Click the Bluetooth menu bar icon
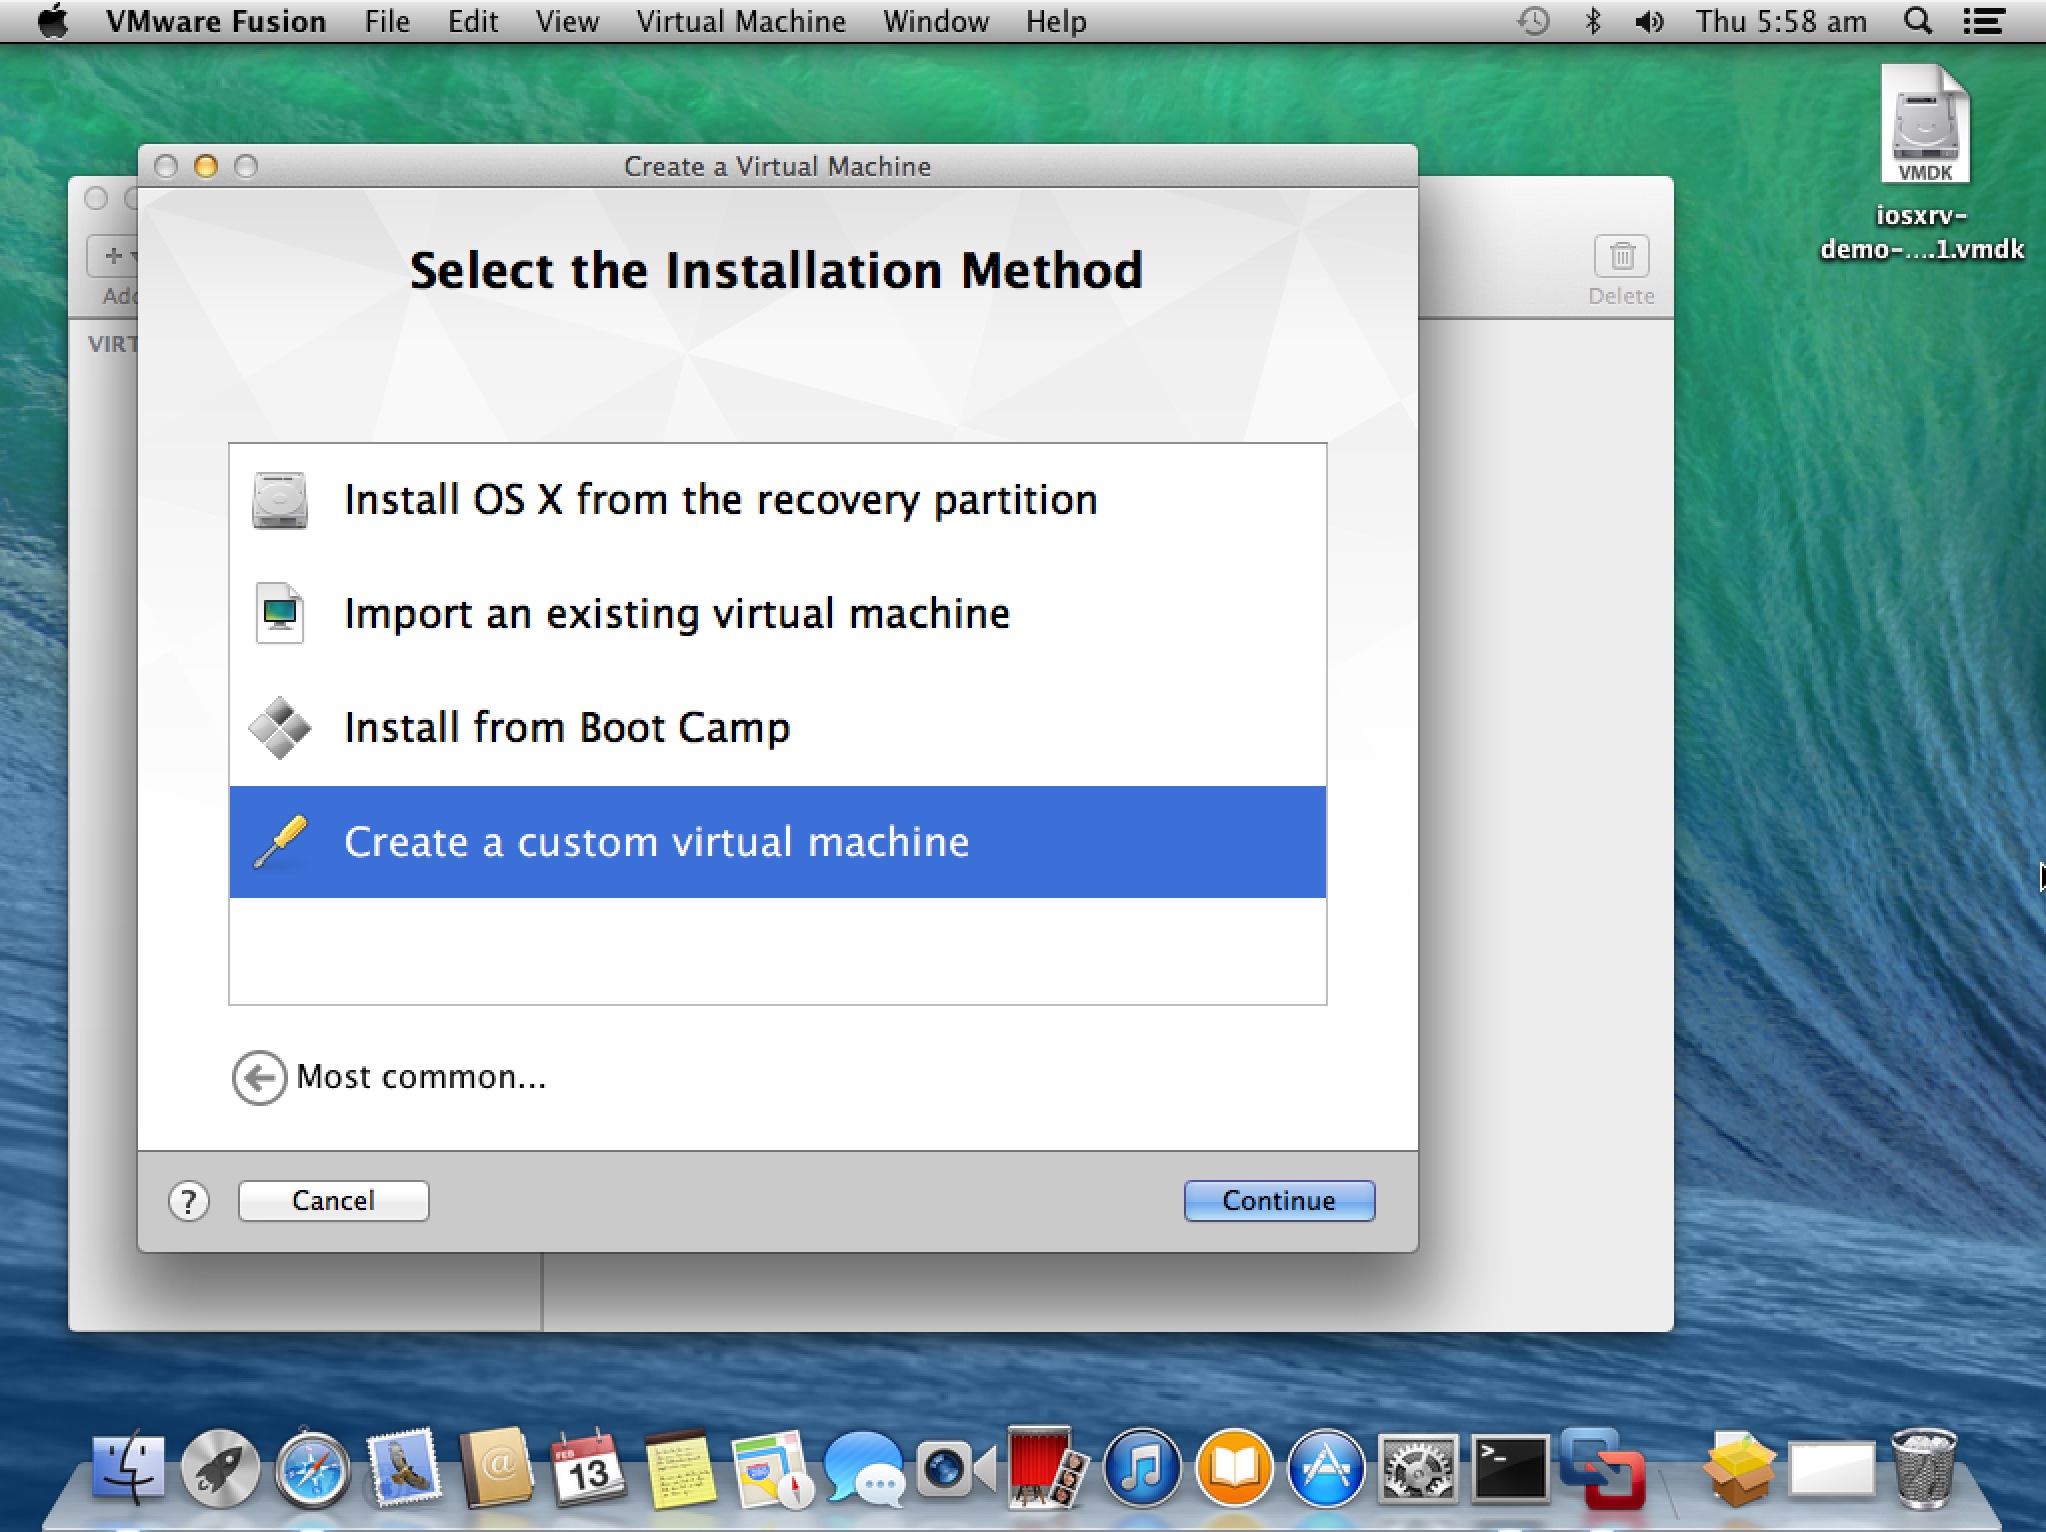The width and height of the screenshot is (2046, 1532). pyautogui.click(x=1593, y=21)
